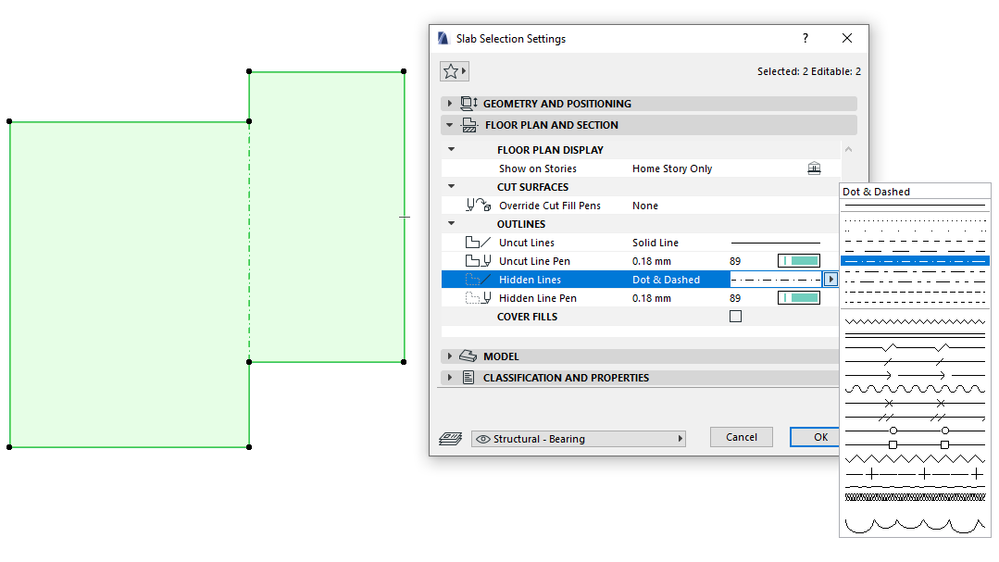Image resolution: width=999 pixels, height=562 pixels.
Task: Click the Uncut Lines solid line preview
Action: point(775,243)
